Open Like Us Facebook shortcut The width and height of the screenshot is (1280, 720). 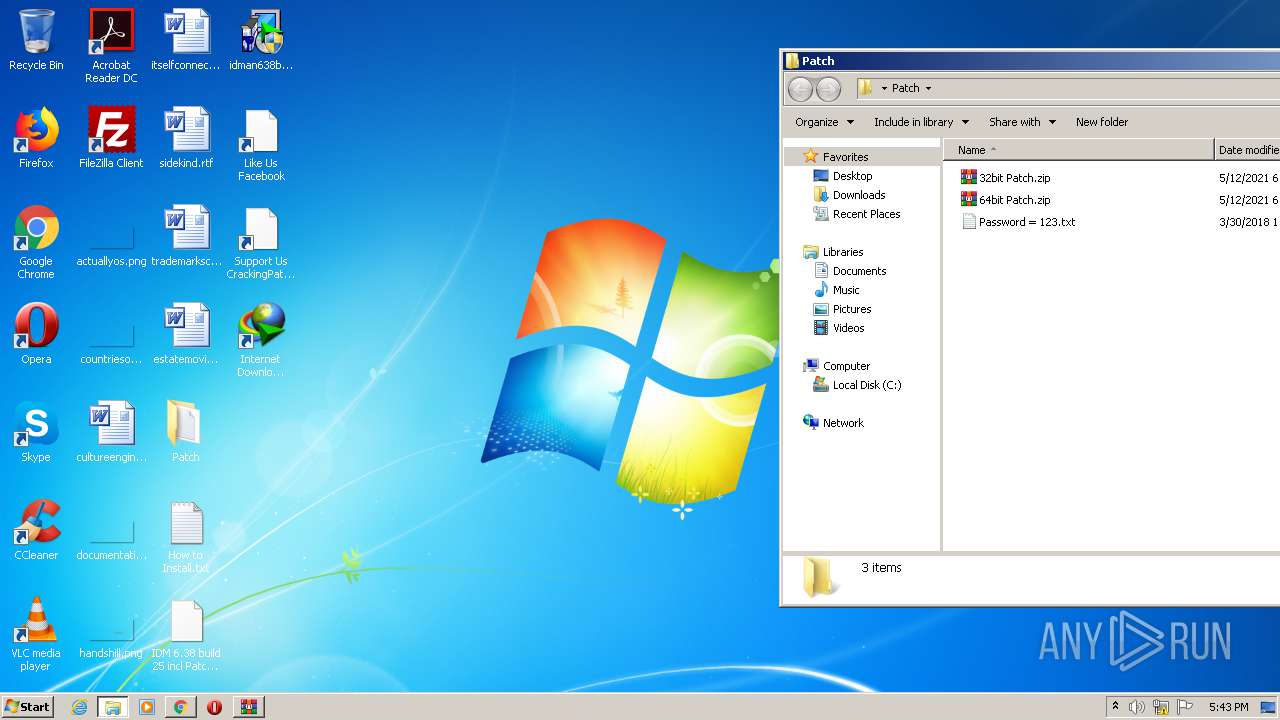pos(261,145)
